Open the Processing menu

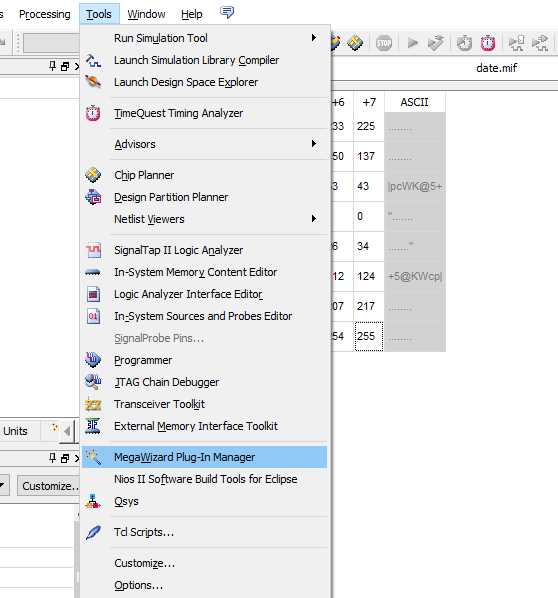45,14
